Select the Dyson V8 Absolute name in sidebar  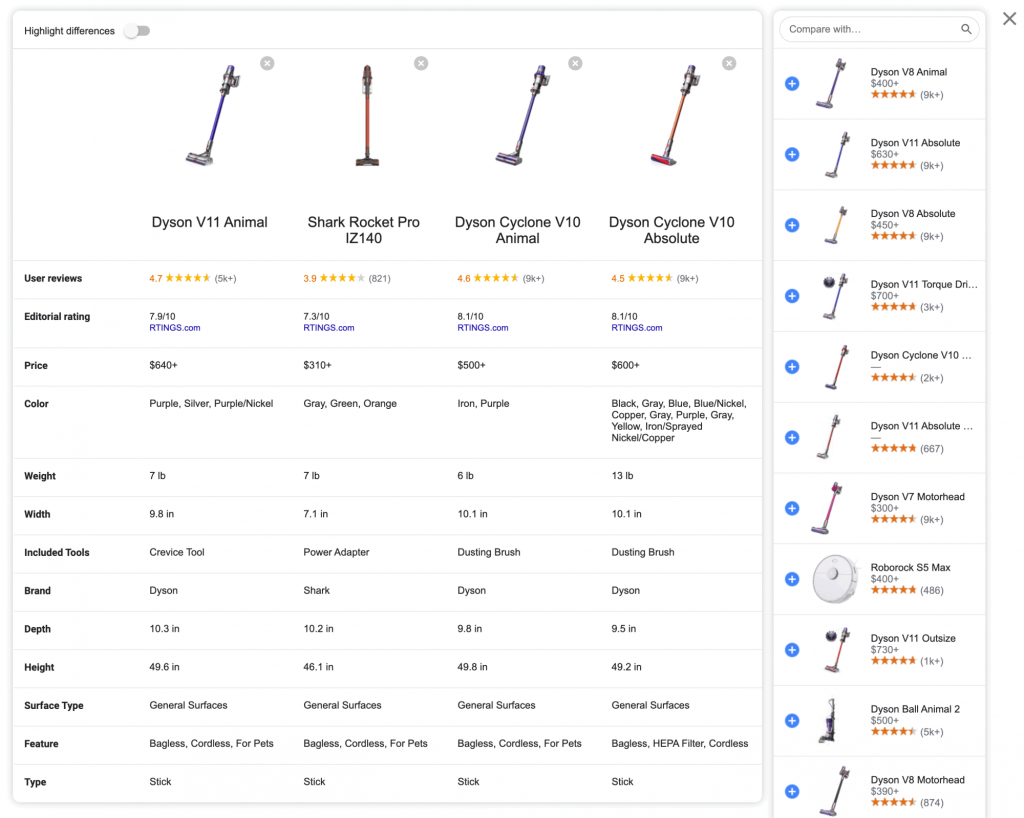(x=912, y=213)
